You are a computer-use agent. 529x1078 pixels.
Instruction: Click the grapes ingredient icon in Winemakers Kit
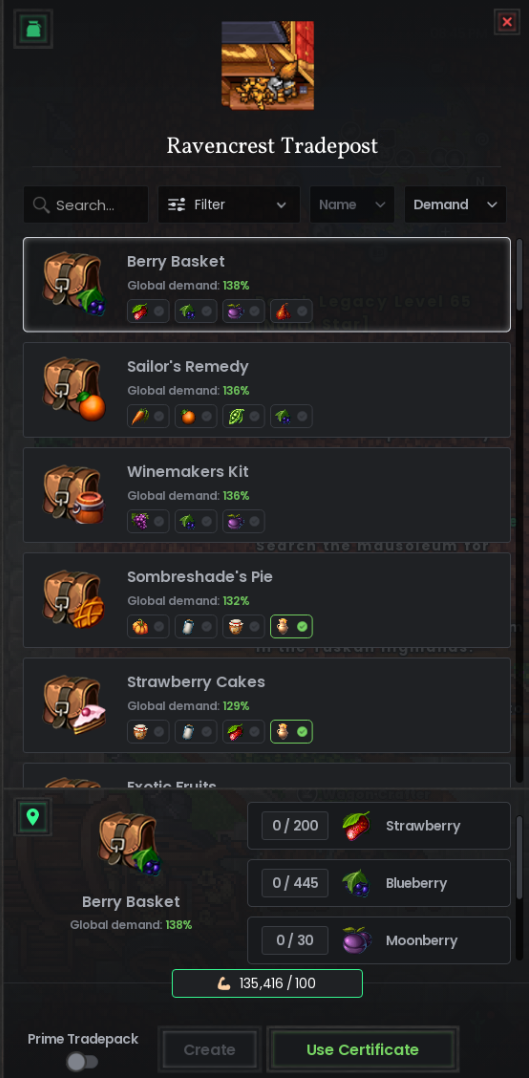[x=140, y=521]
